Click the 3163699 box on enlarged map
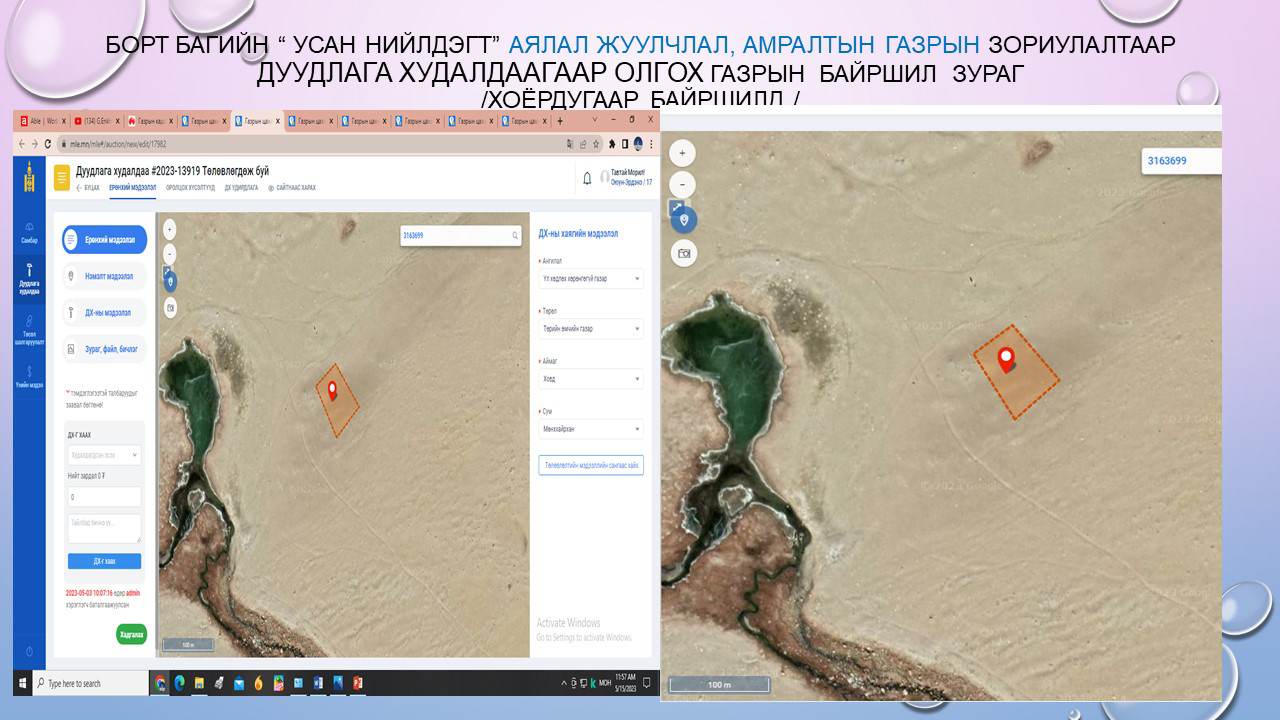Image resolution: width=1280 pixels, height=720 pixels. (x=1182, y=160)
